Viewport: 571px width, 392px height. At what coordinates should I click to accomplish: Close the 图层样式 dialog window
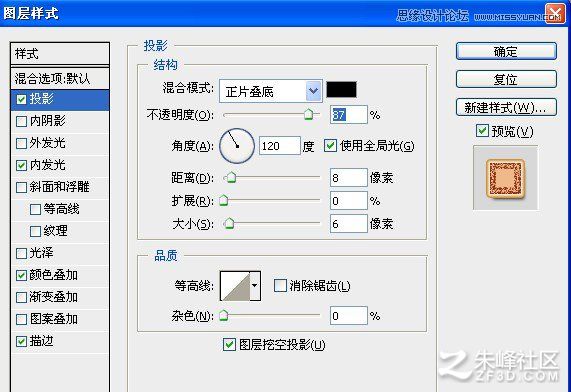[x=555, y=14]
